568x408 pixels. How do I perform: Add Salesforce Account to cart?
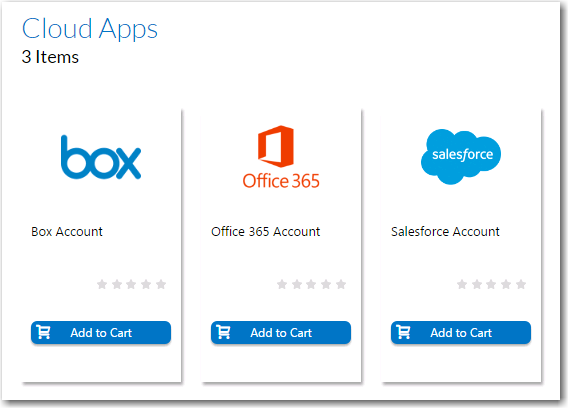tap(461, 332)
